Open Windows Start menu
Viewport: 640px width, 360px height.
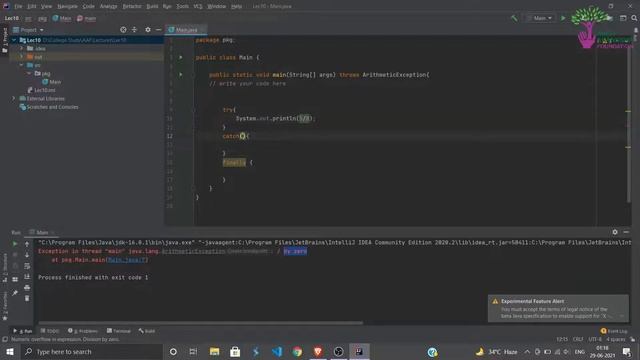coord(9,351)
